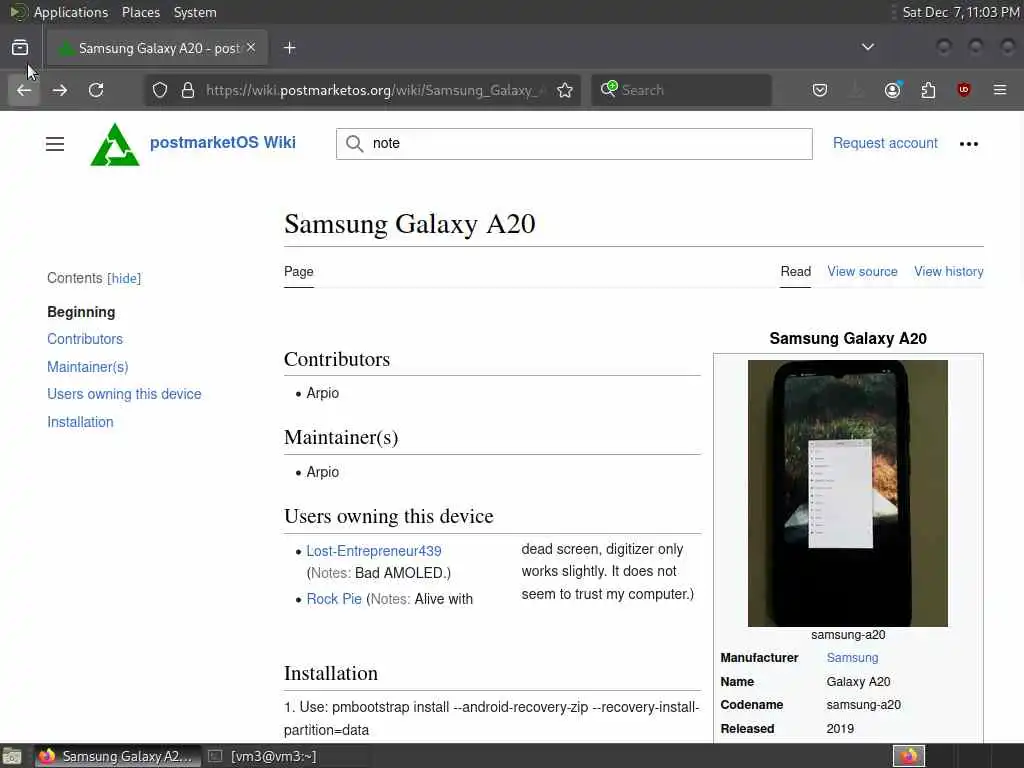The height and width of the screenshot is (768, 1024).
Task: Open the Firefox account icon
Action: 893,90
